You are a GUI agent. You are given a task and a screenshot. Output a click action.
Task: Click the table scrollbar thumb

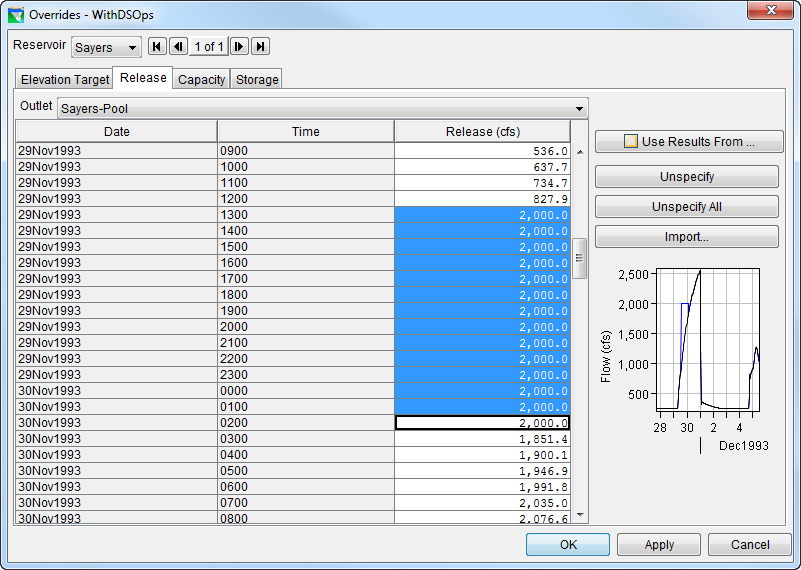click(x=579, y=258)
